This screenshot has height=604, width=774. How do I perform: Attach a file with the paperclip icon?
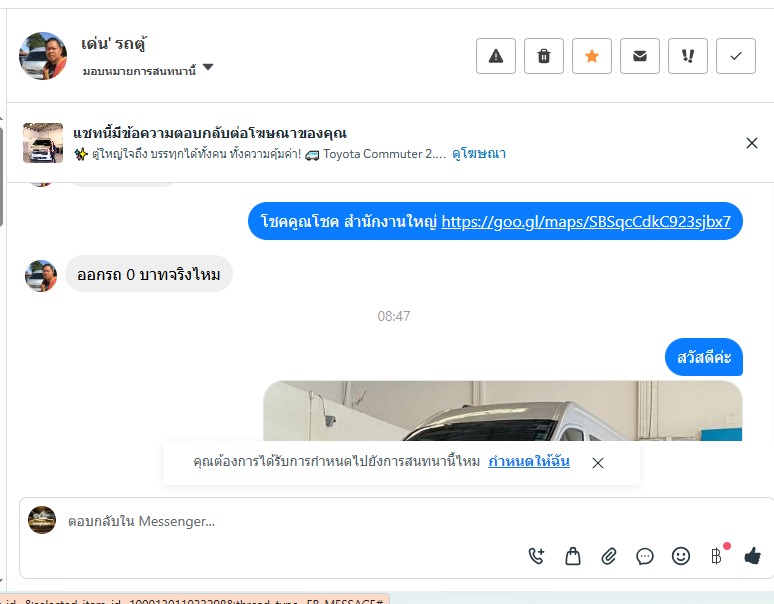[x=609, y=556]
